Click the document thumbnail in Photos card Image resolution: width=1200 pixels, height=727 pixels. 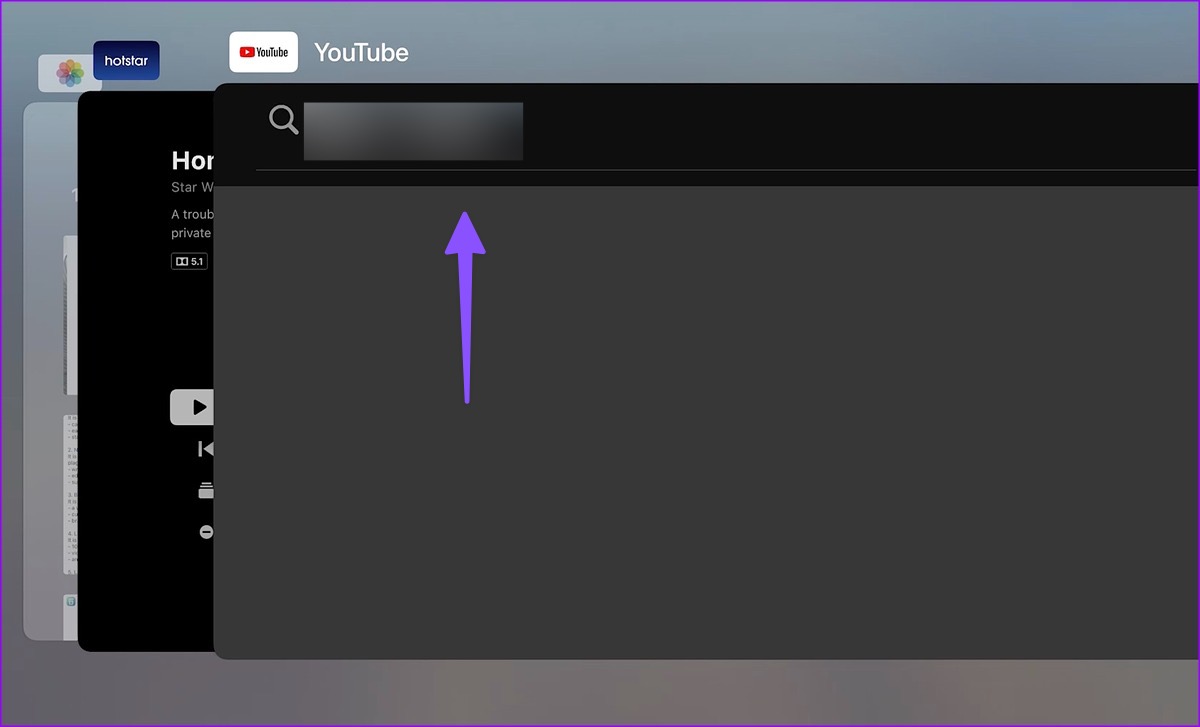[70, 315]
